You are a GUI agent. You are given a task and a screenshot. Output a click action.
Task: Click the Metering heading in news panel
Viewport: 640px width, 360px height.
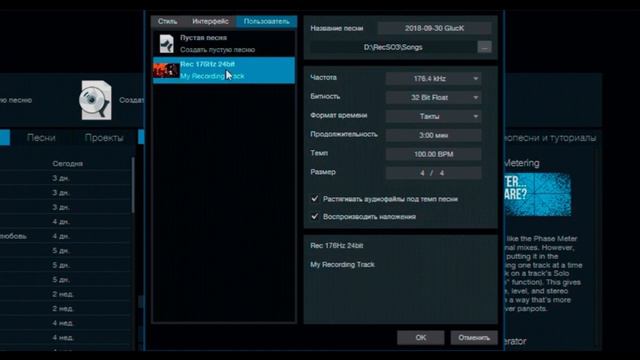[522, 163]
